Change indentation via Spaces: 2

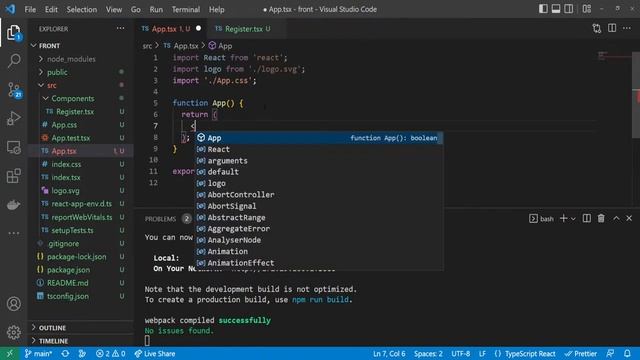(x=428, y=353)
